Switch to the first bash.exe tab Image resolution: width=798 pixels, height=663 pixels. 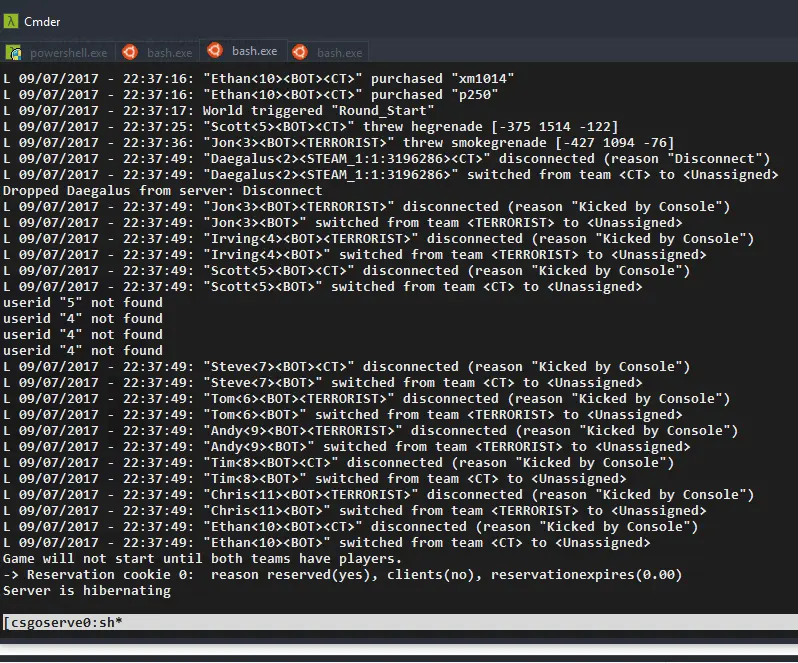point(158,52)
